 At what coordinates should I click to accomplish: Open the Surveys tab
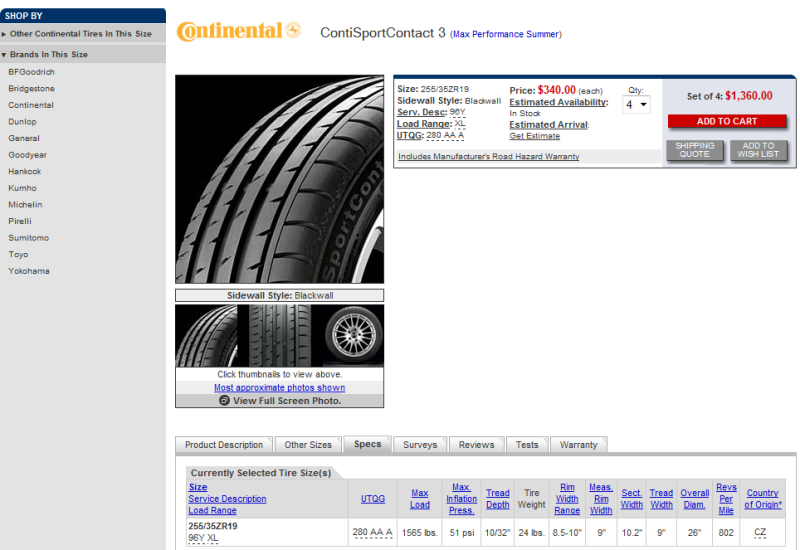(x=420, y=445)
